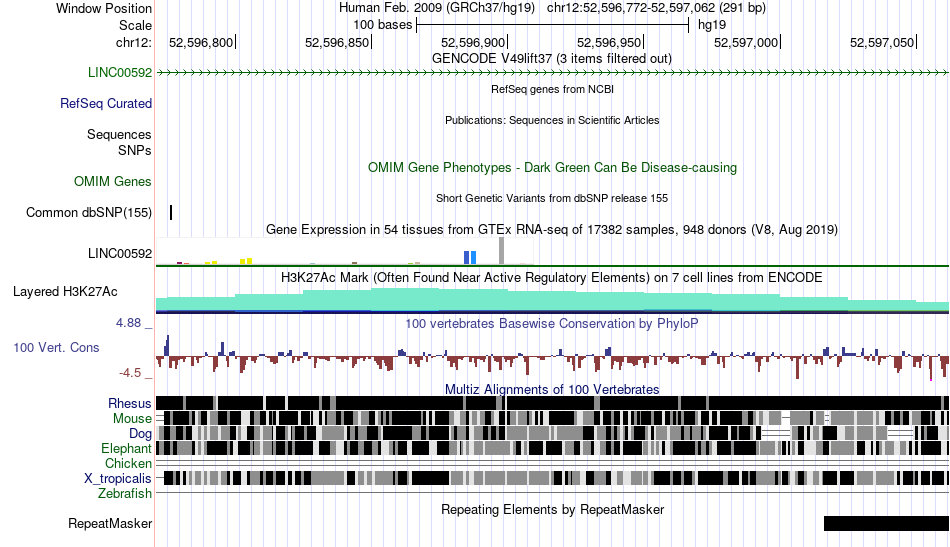Click the Common dbSNP(155) track label
This screenshot has height=547, width=950.
point(89,213)
